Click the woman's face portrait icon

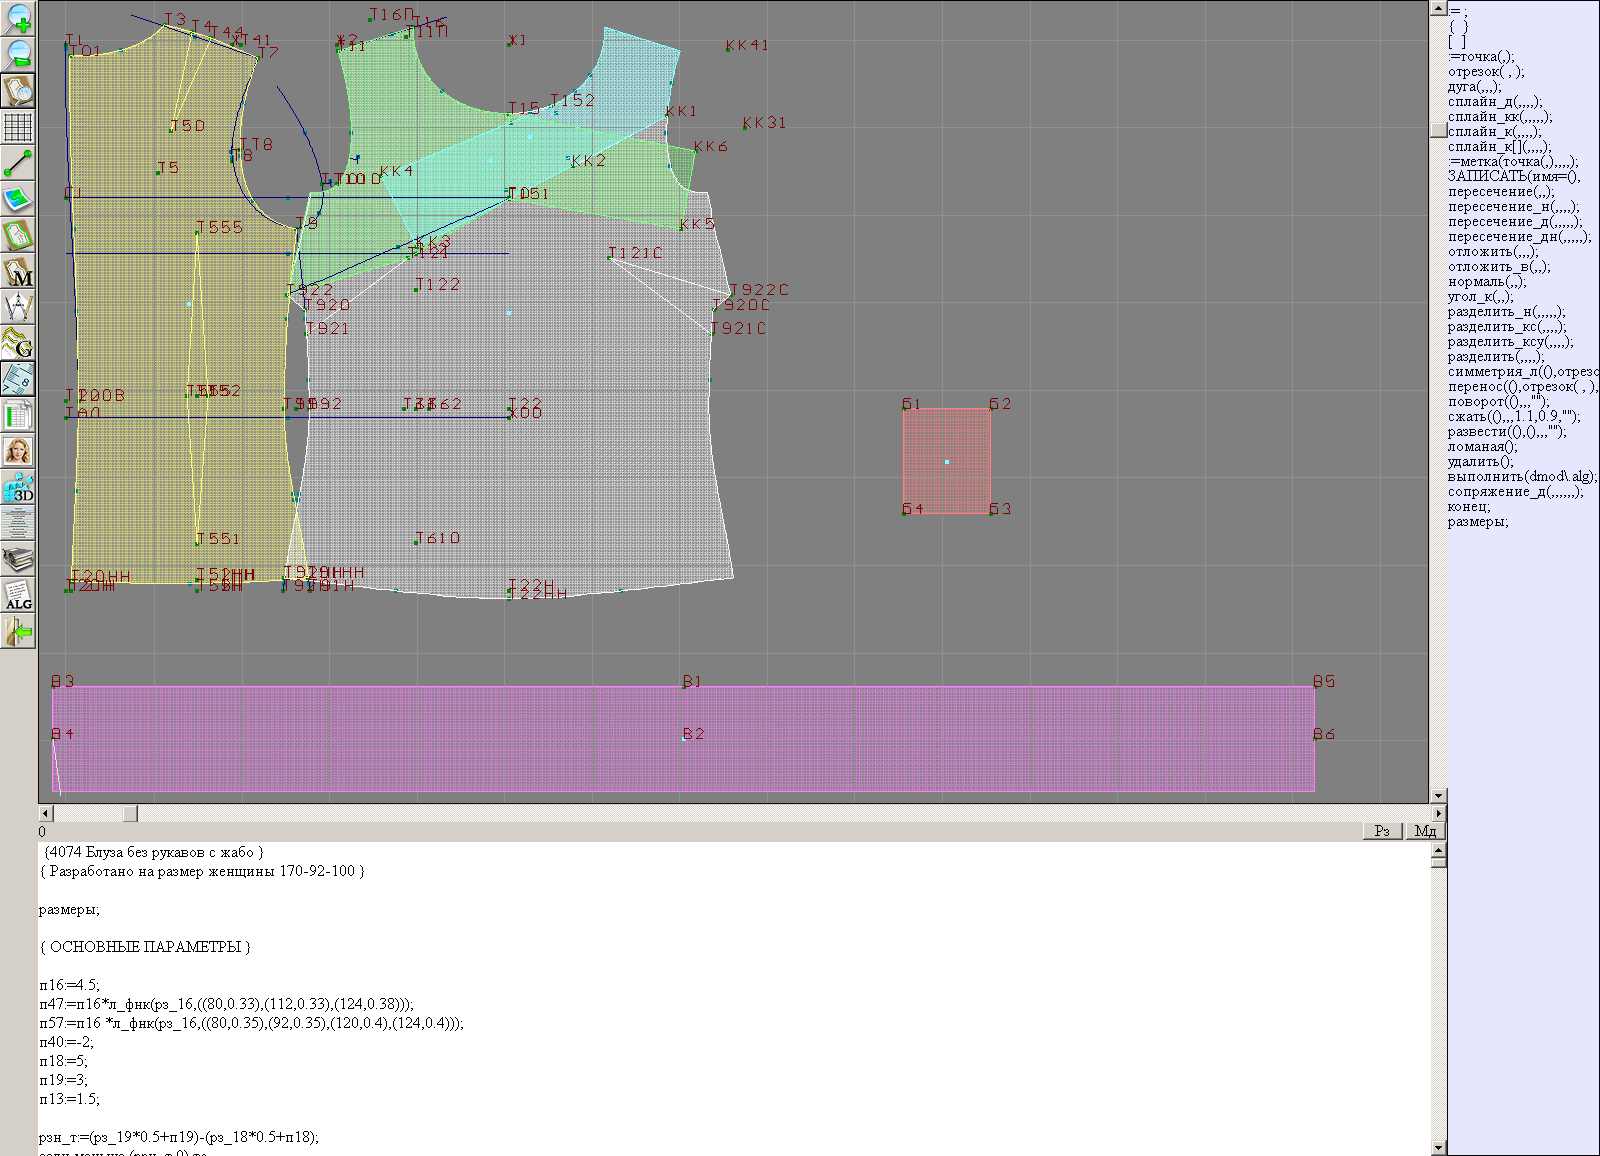click(x=18, y=452)
